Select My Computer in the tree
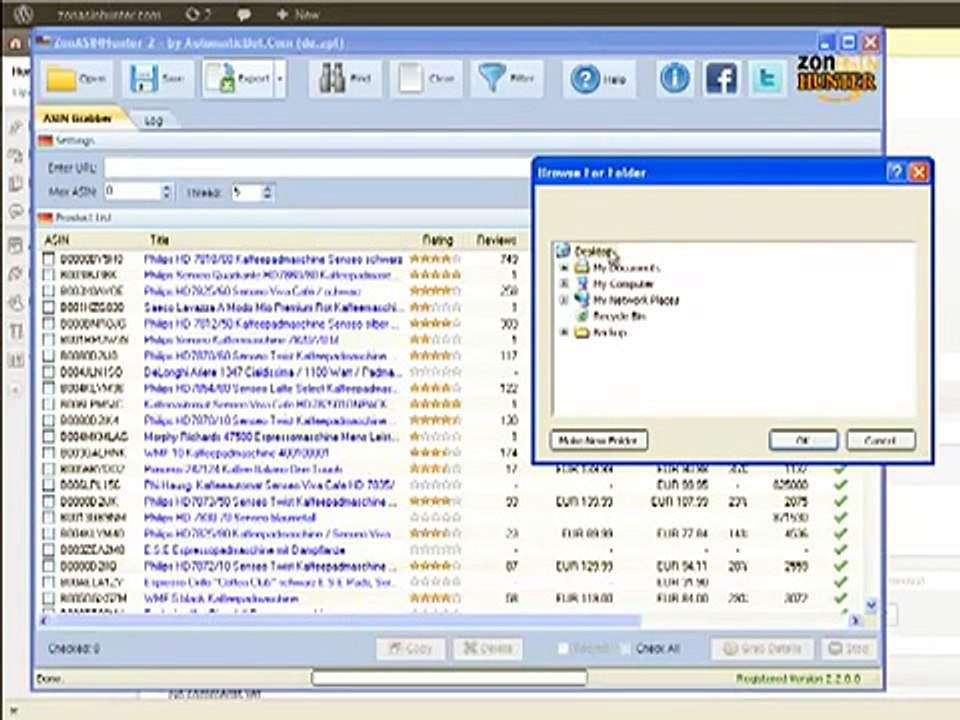 (623, 283)
